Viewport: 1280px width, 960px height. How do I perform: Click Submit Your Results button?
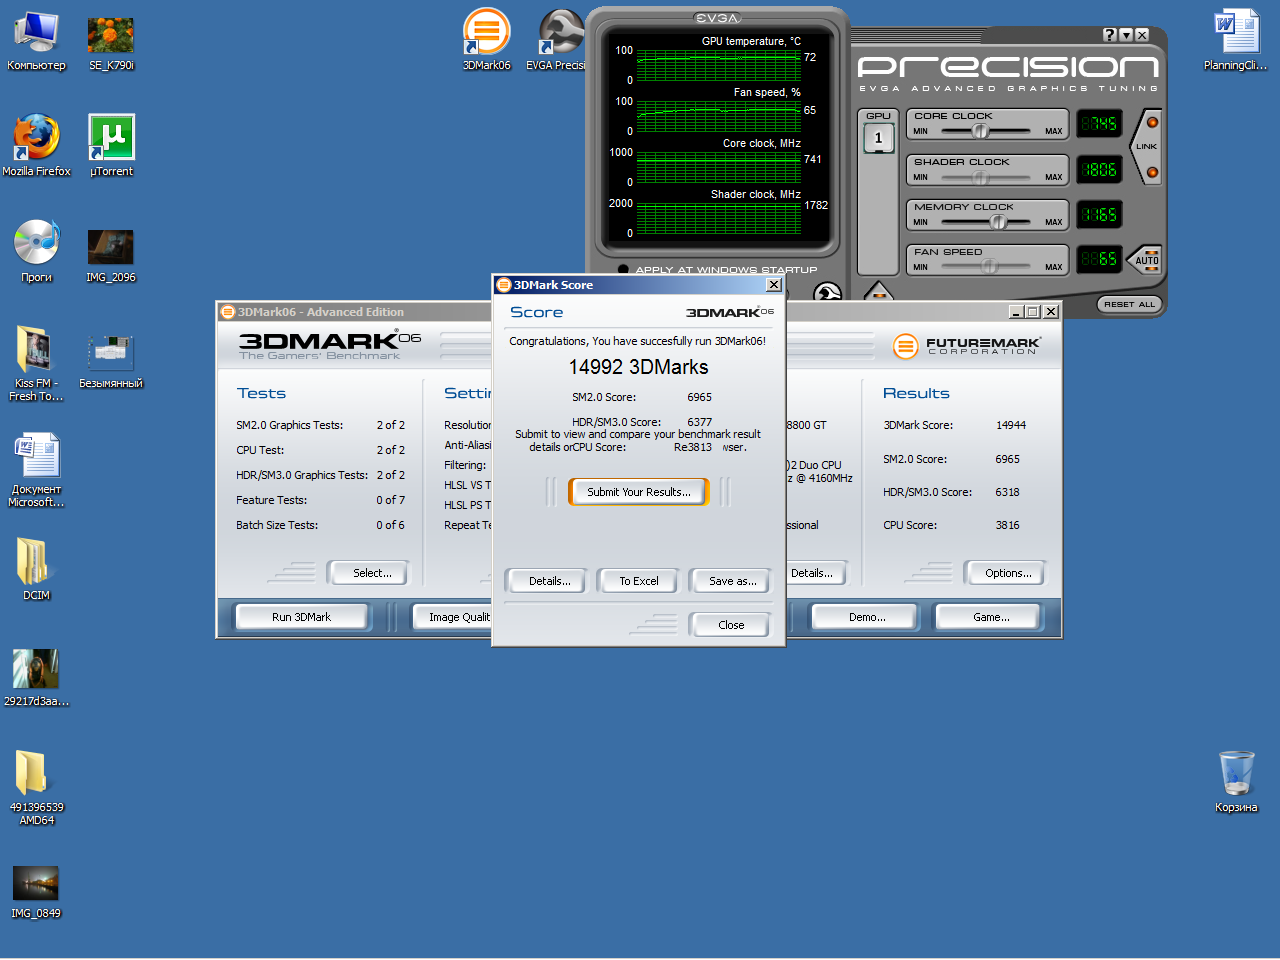pyautogui.click(x=638, y=492)
